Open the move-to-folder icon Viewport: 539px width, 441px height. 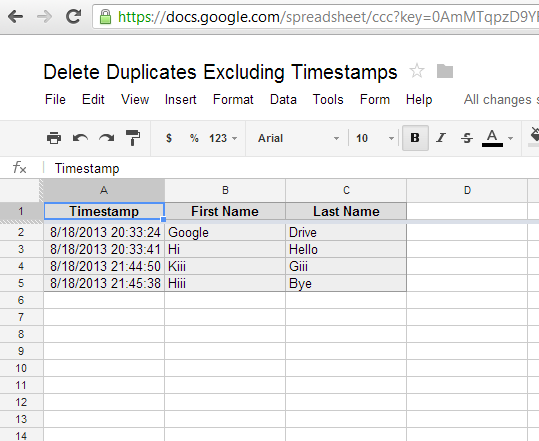click(445, 71)
